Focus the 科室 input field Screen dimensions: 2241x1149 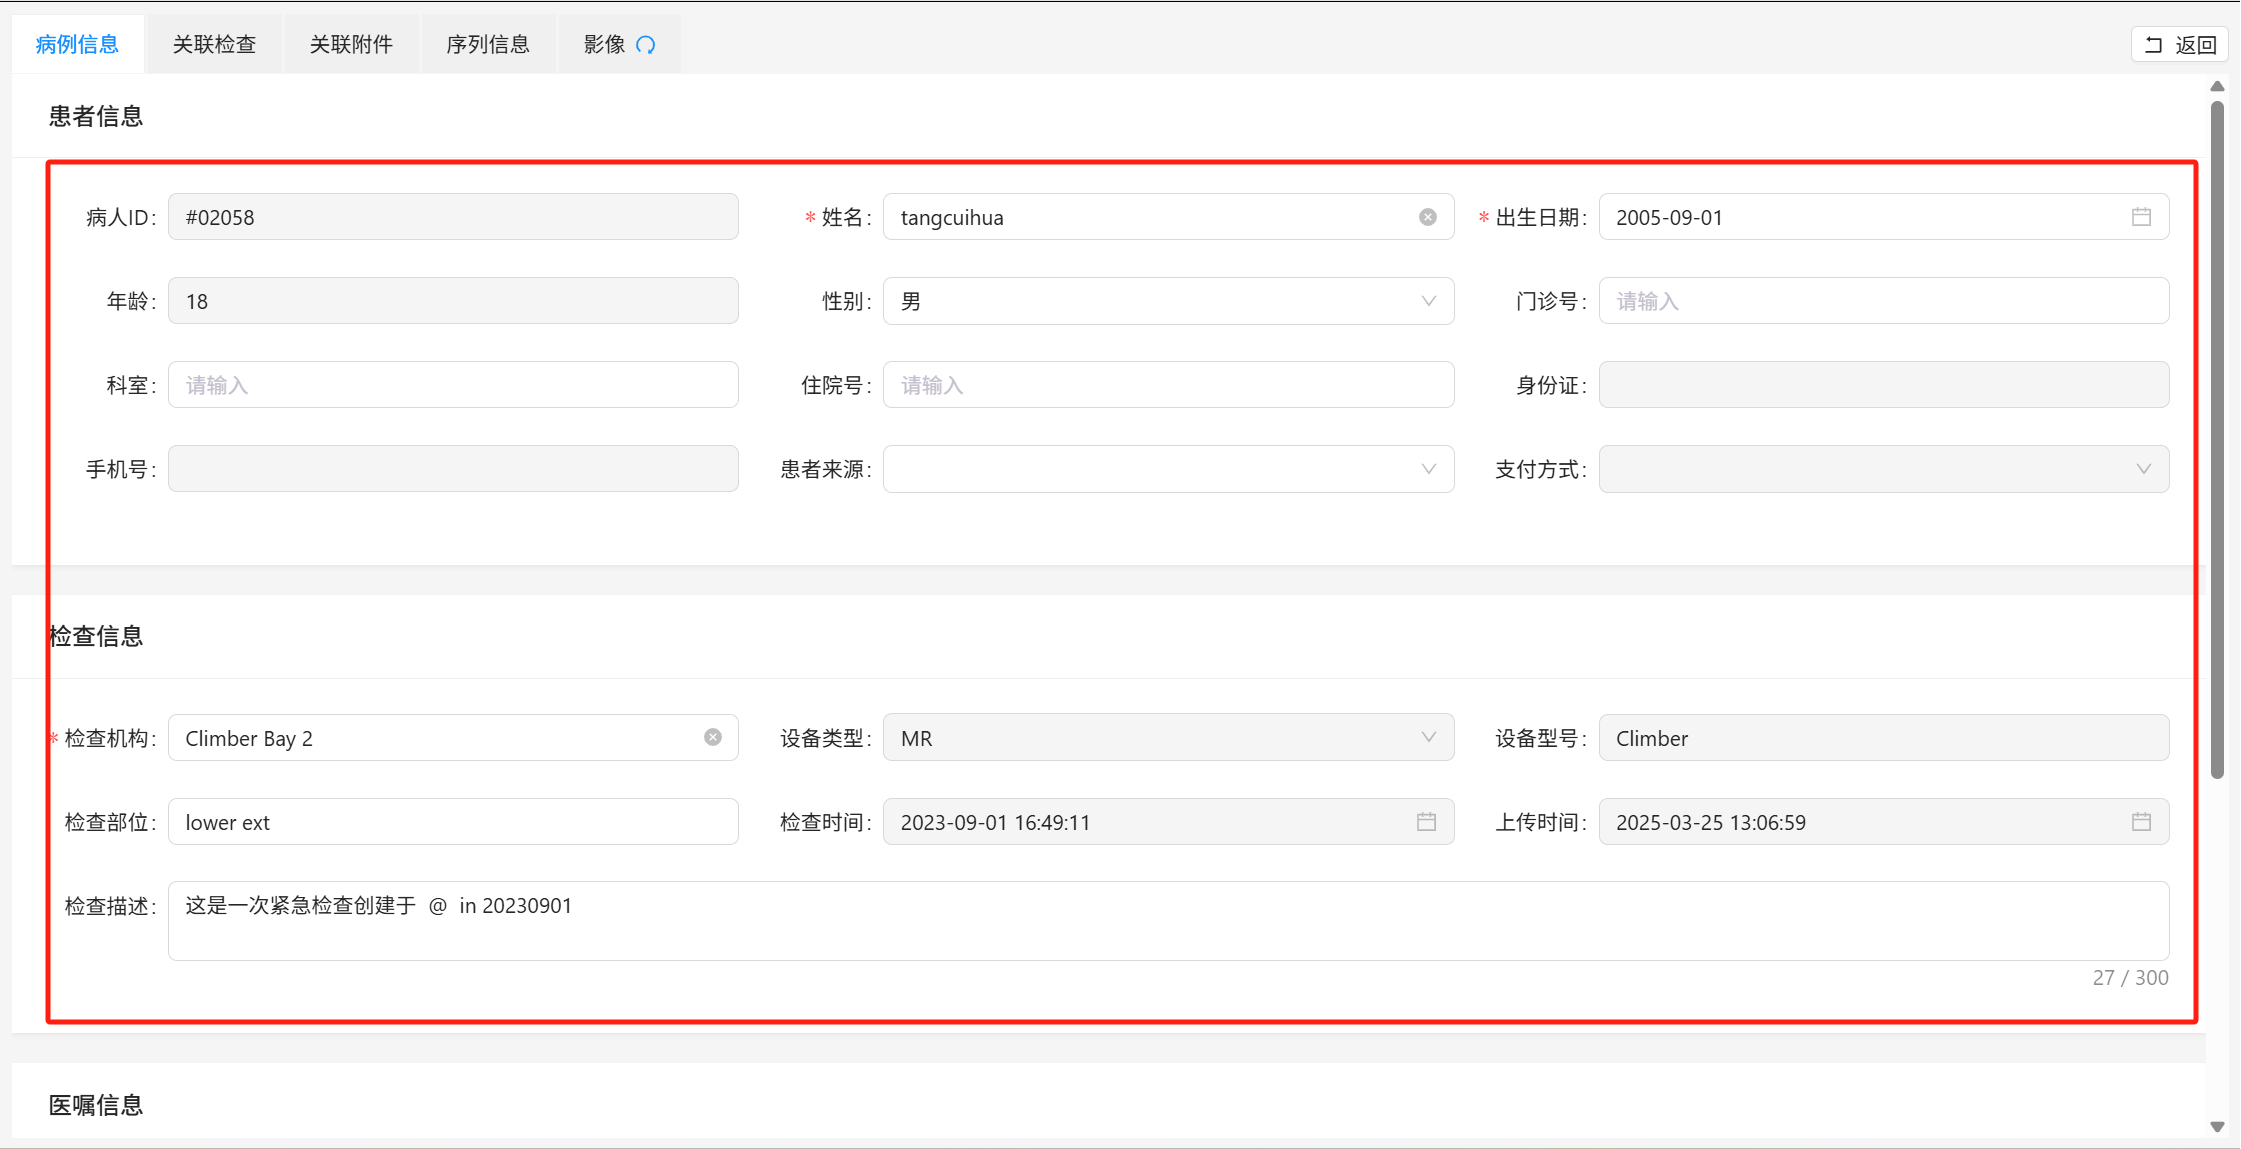tap(453, 385)
